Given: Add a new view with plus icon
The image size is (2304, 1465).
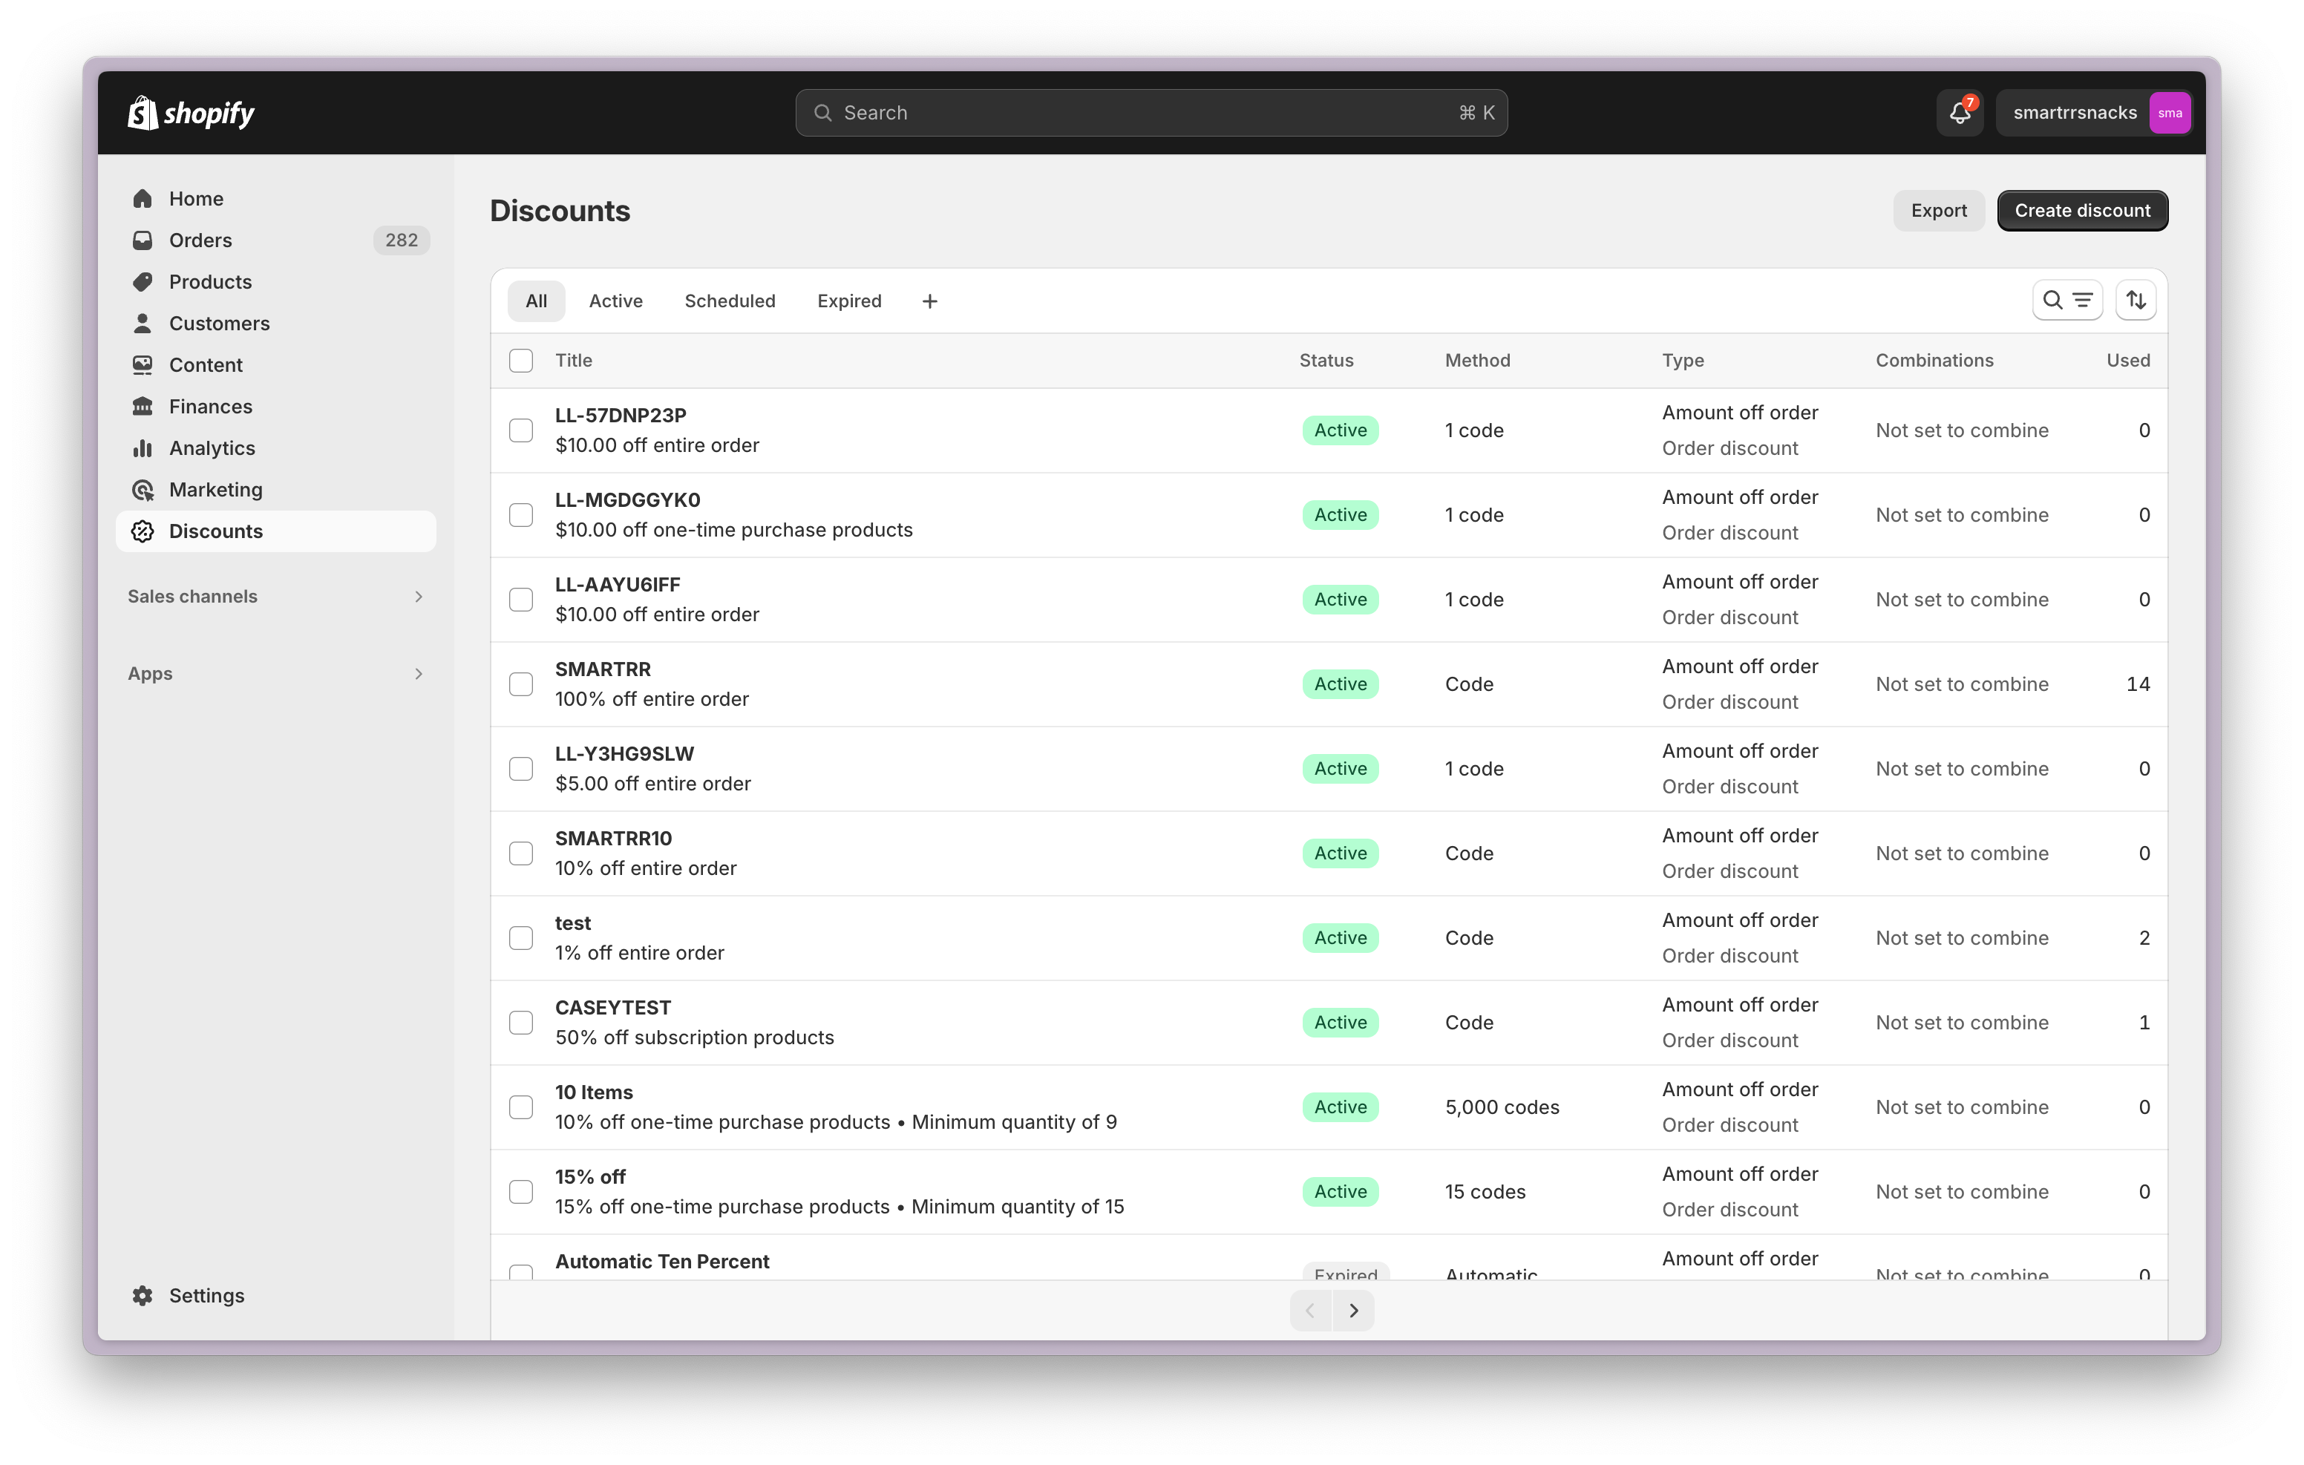Looking at the screenshot, I should (930, 301).
